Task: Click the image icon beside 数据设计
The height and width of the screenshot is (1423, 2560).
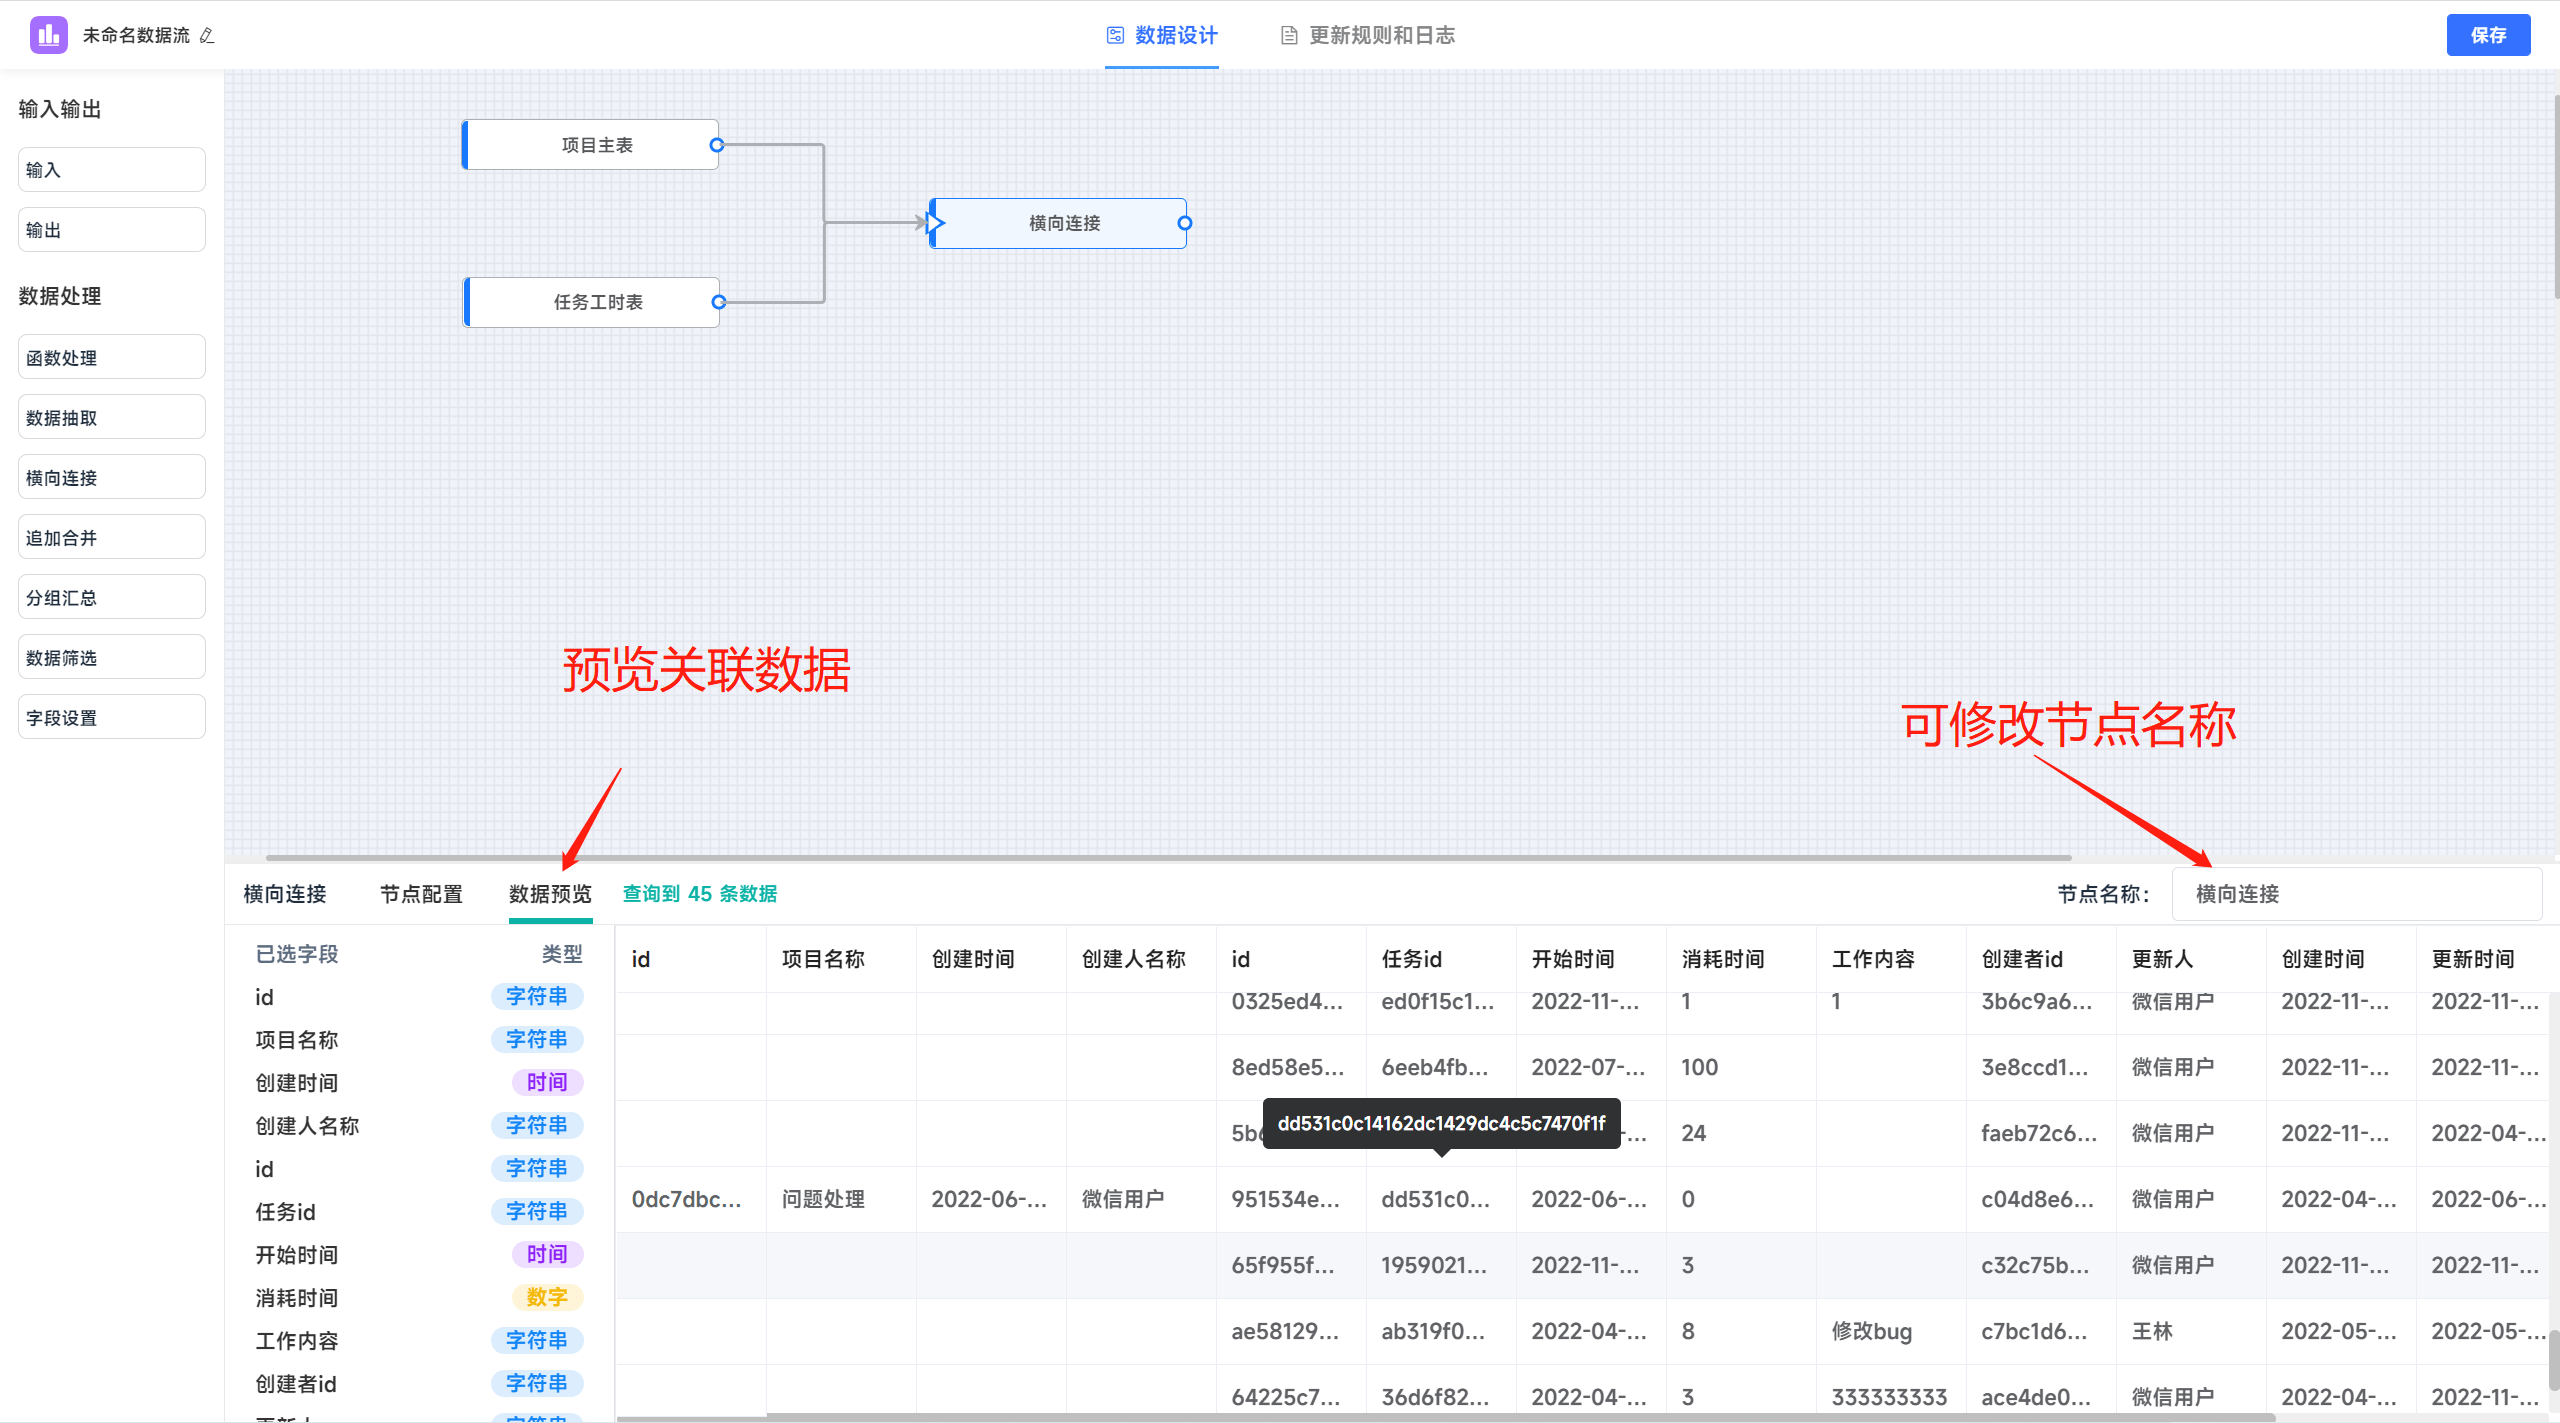Action: [1114, 33]
